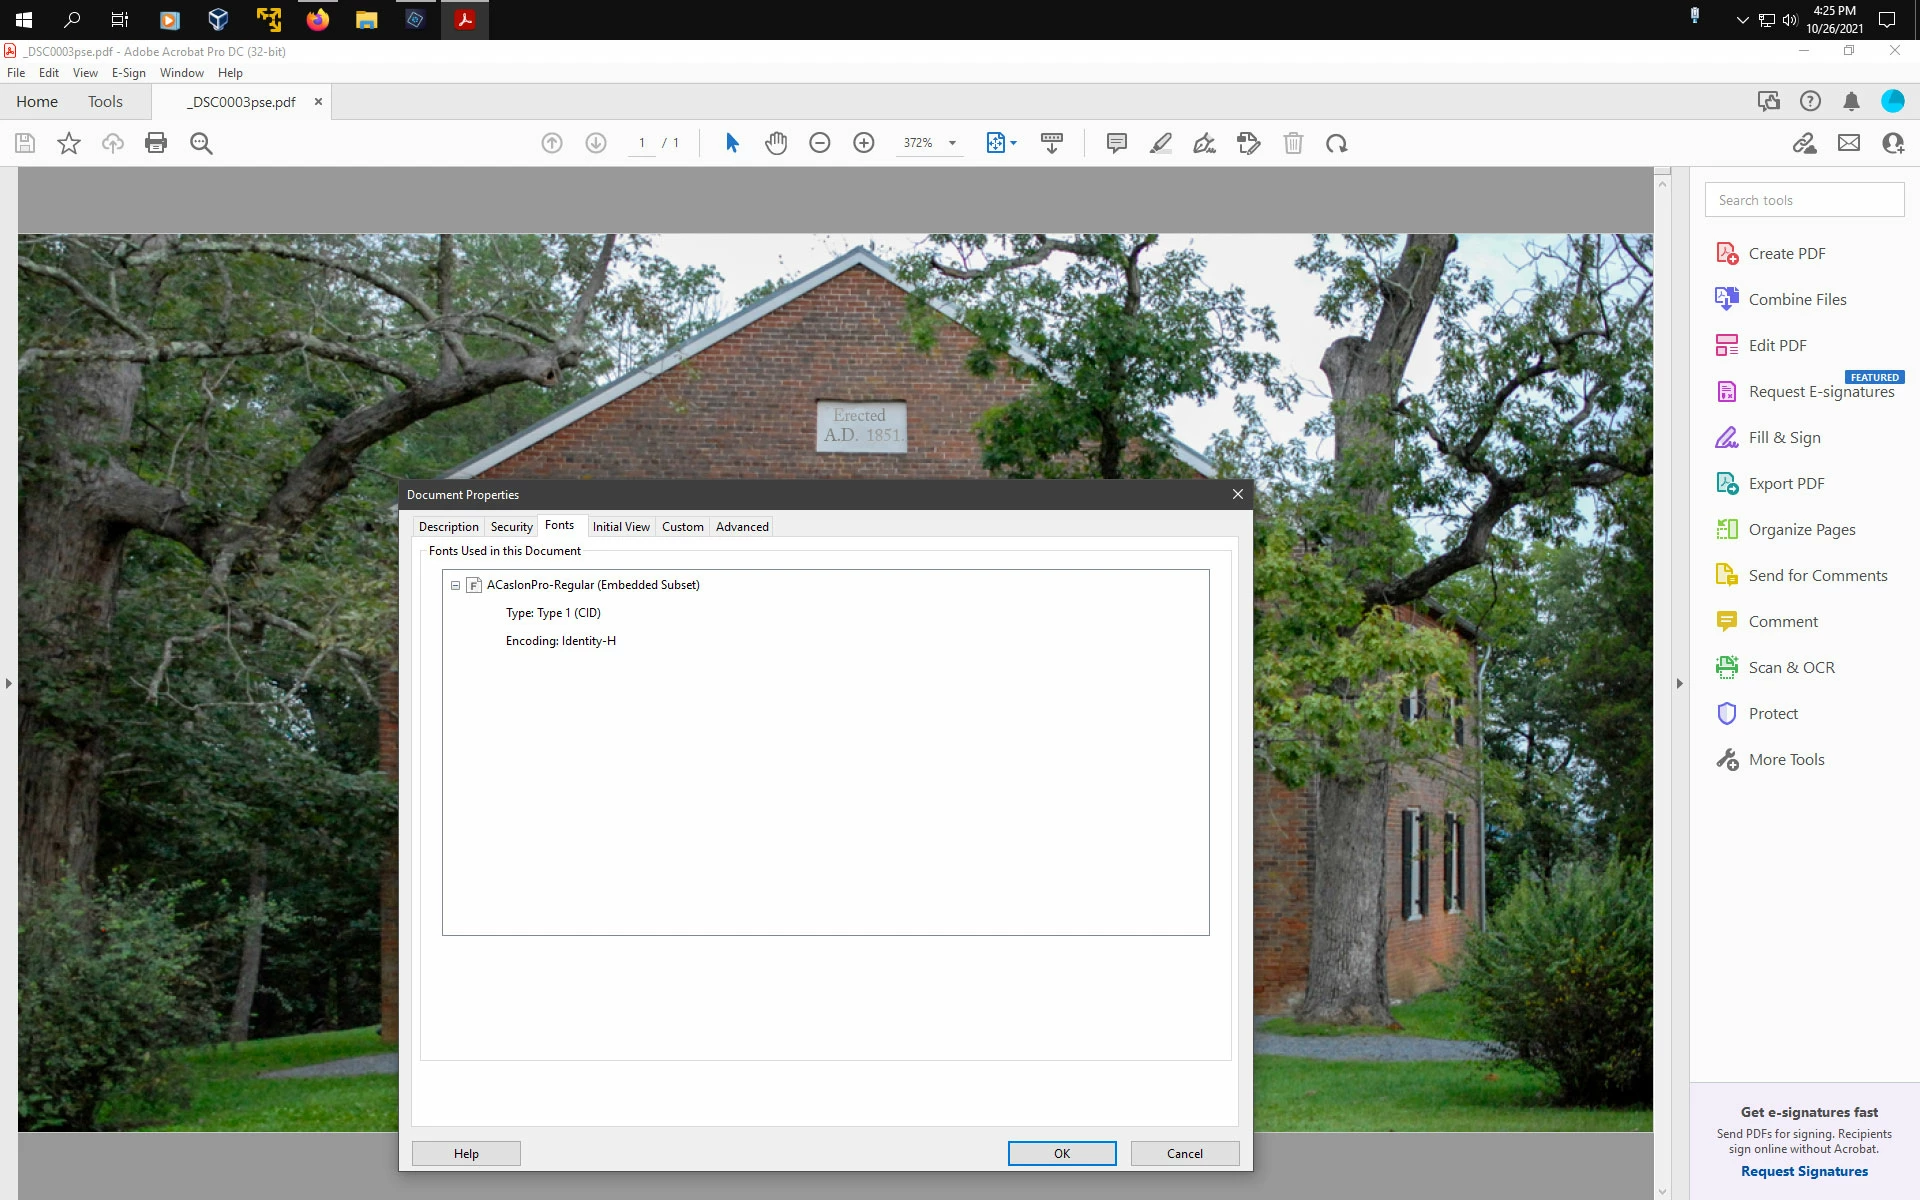The height and width of the screenshot is (1200, 1920).
Task: Click the Search tools field
Action: (1804, 200)
